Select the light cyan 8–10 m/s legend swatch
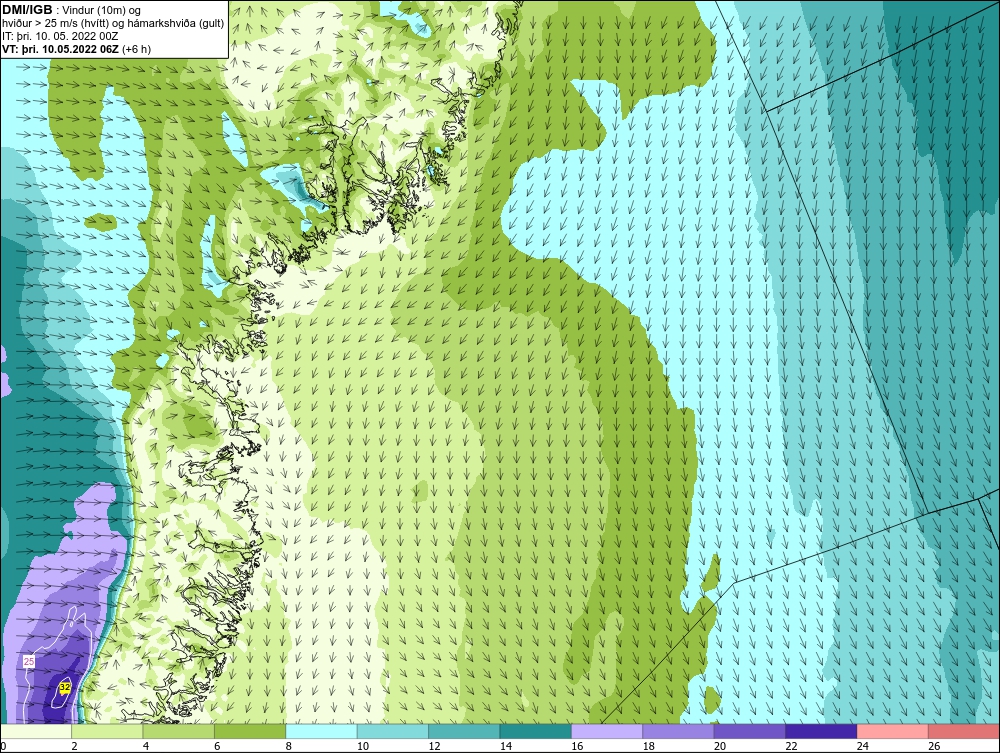 coord(321,731)
